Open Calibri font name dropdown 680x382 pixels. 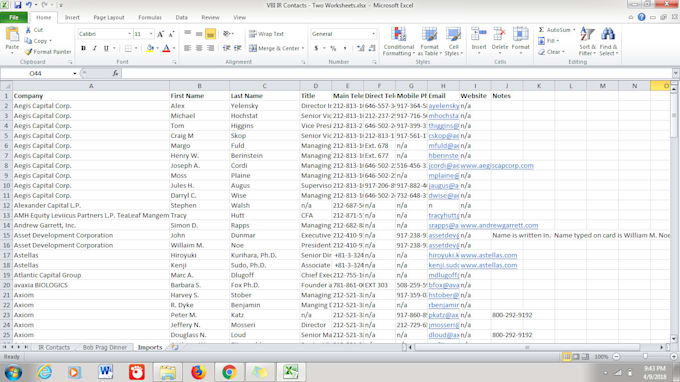(x=129, y=34)
